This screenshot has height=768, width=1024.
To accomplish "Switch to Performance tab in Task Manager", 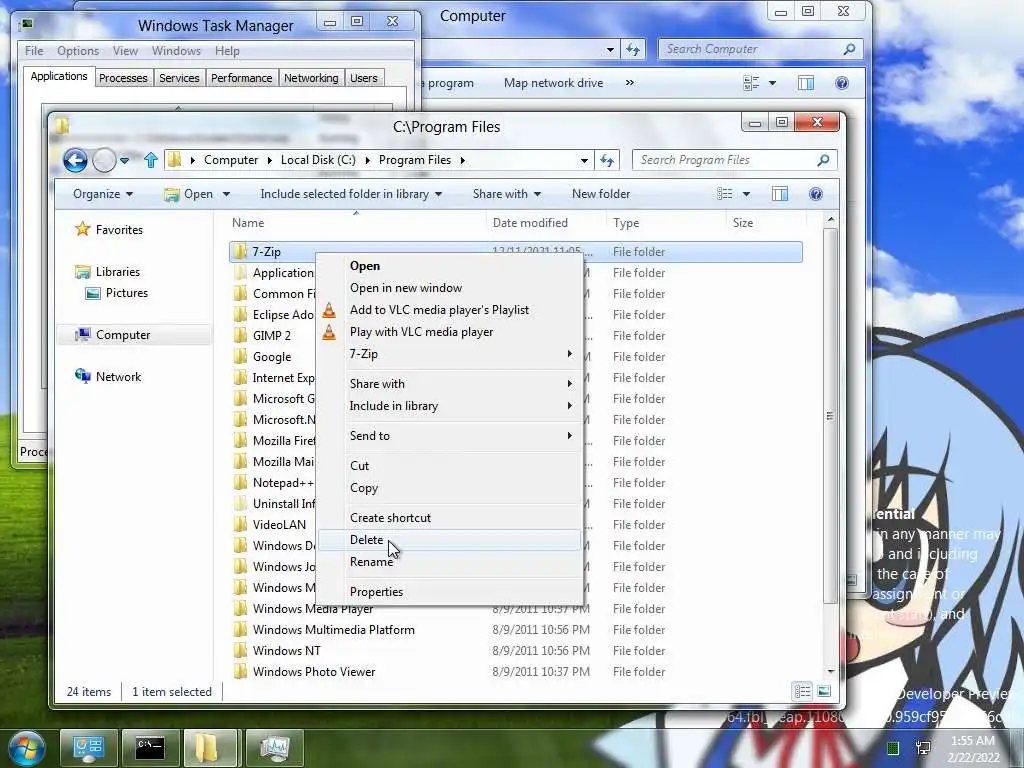I will point(241,78).
